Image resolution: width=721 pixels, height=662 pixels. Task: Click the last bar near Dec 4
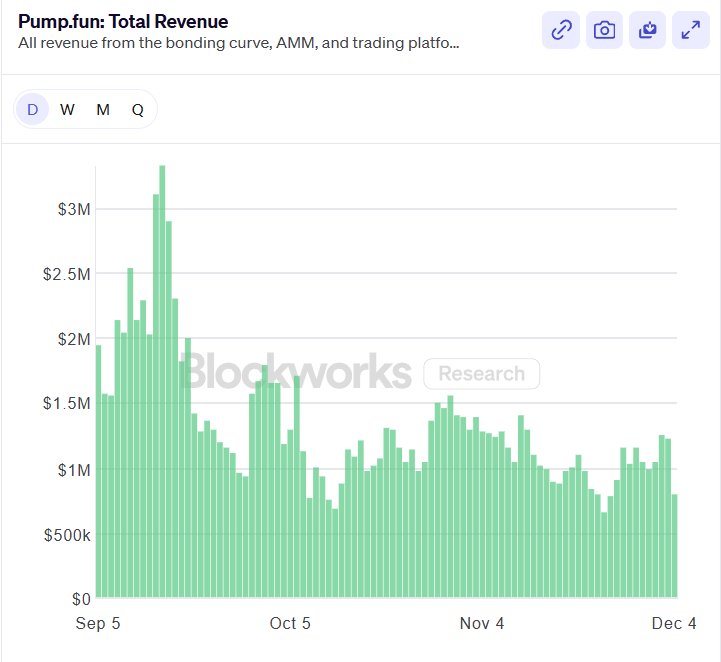[675, 545]
